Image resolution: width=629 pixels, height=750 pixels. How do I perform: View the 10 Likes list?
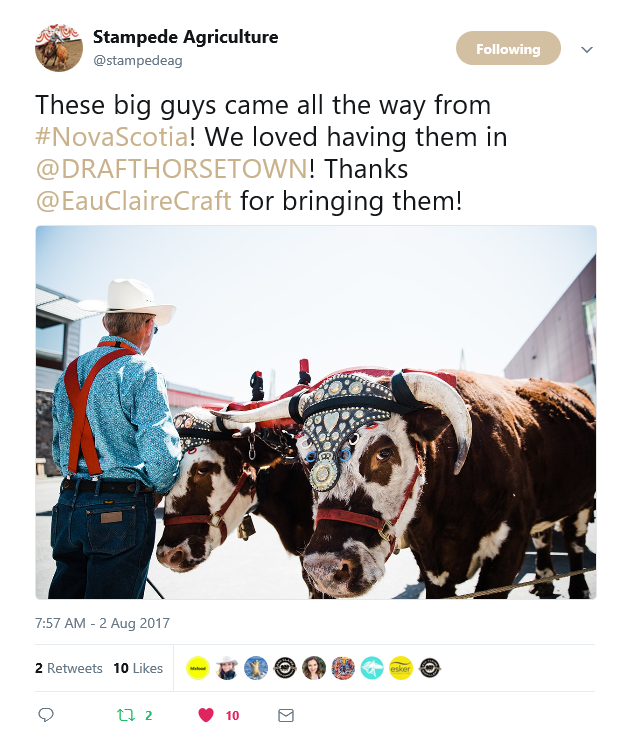pyautogui.click(x=138, y=668)
